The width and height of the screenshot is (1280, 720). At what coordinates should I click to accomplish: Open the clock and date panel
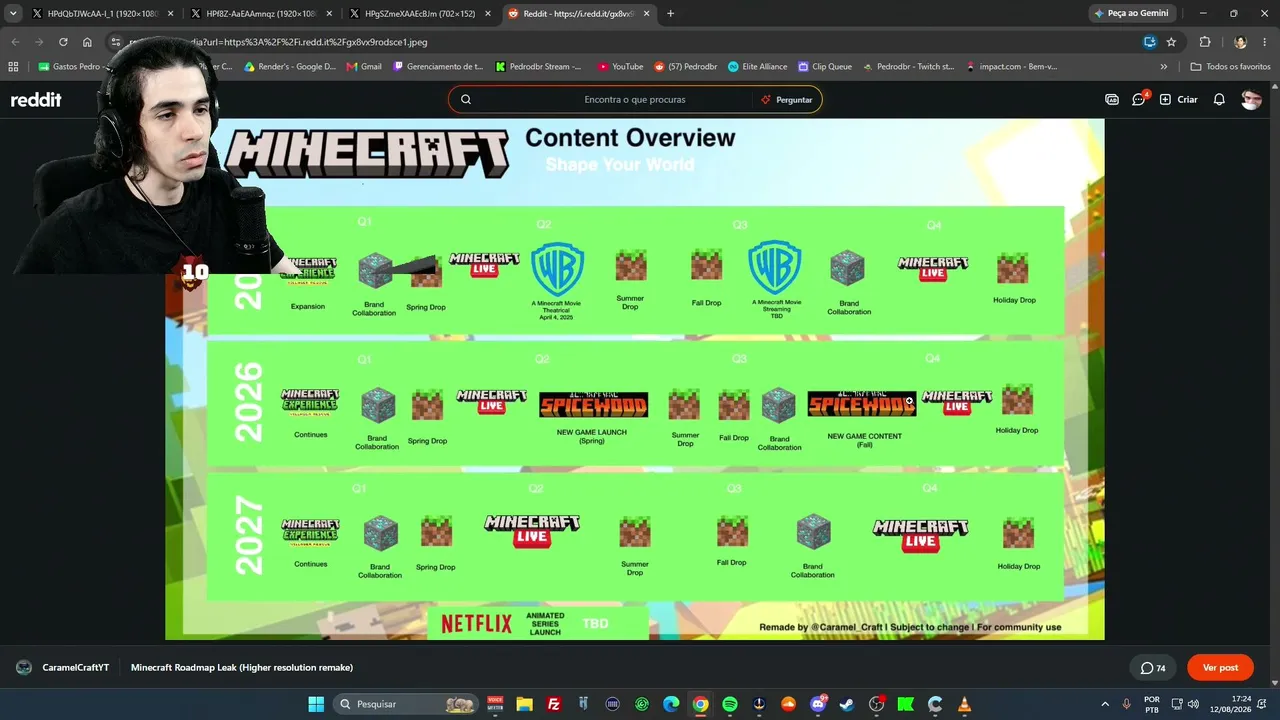click(1232, 704)
